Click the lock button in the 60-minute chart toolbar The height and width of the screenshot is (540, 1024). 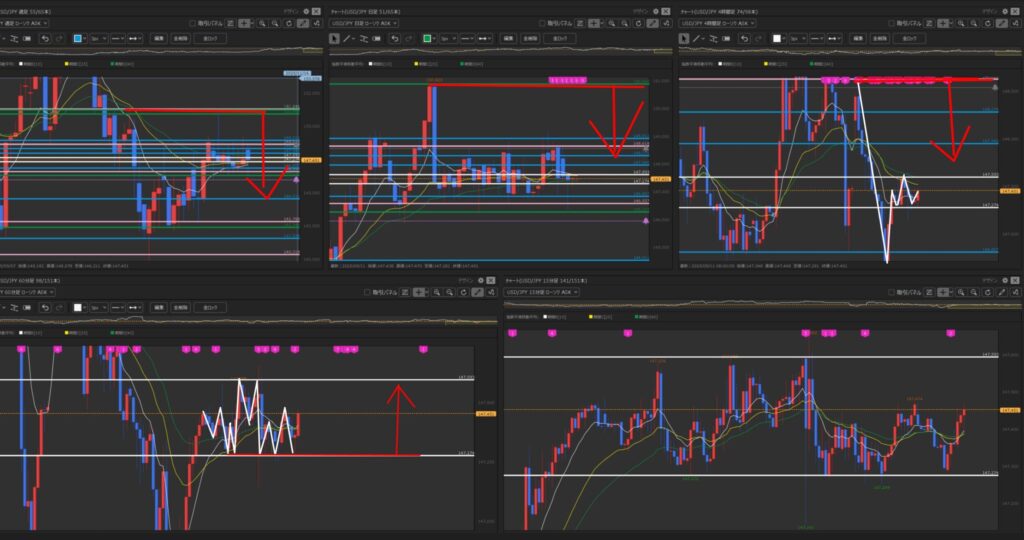pos(209,307)
